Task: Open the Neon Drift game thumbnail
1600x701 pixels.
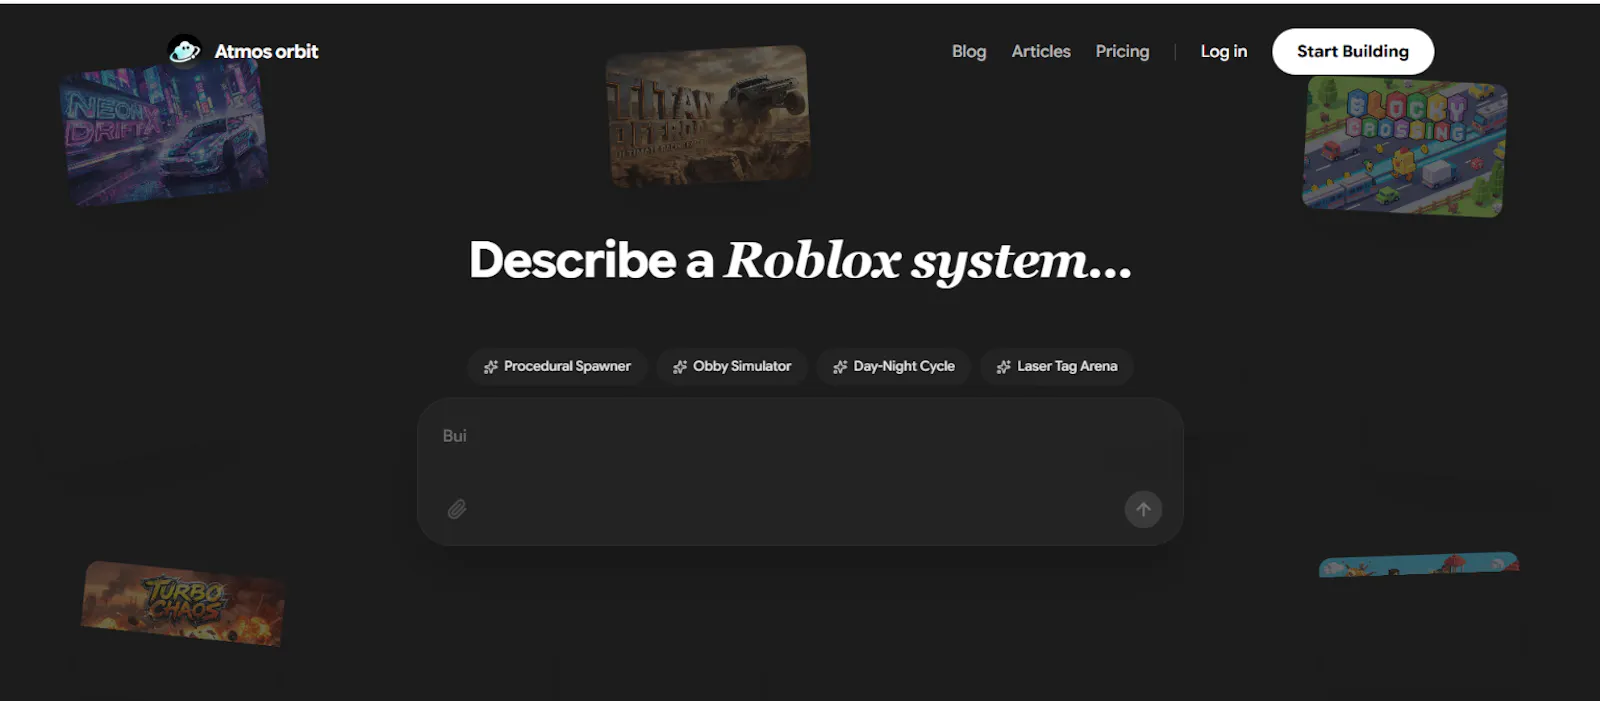Action: tap(164, 132)
